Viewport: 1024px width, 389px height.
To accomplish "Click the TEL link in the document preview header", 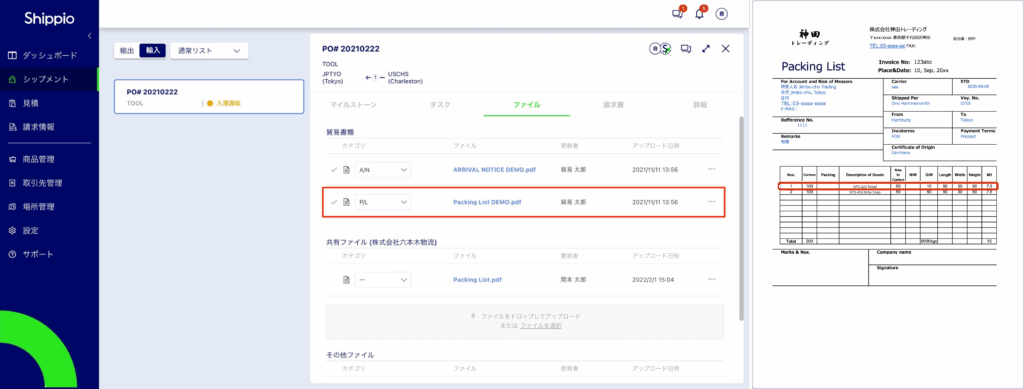I will (886, 46).
